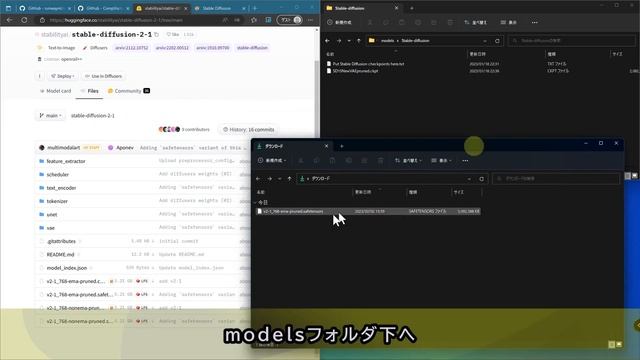Open the .gitattributes file
This screenshot has height=360, width=640.
(61, 241)
